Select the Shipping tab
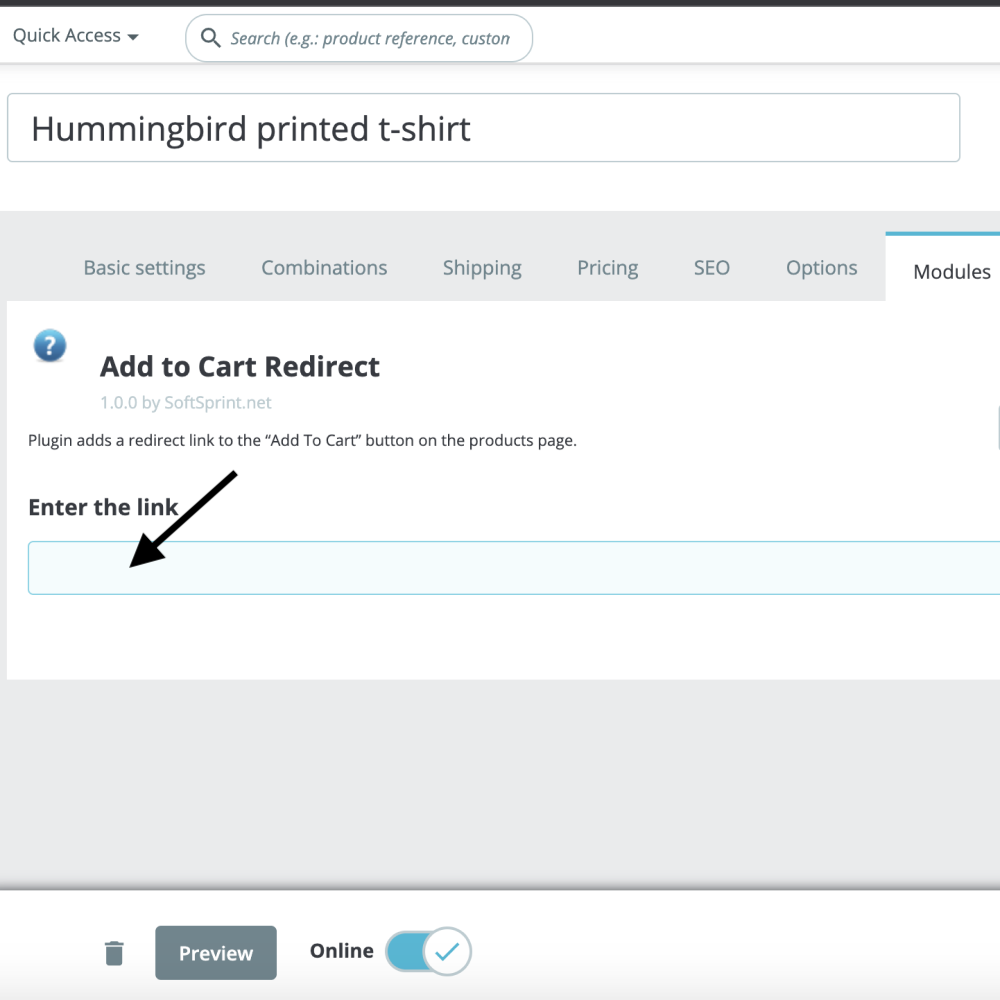Image resolution: width=1000 pixels, height=1000 pixels. pyautogui.click(x=481, y=268)
